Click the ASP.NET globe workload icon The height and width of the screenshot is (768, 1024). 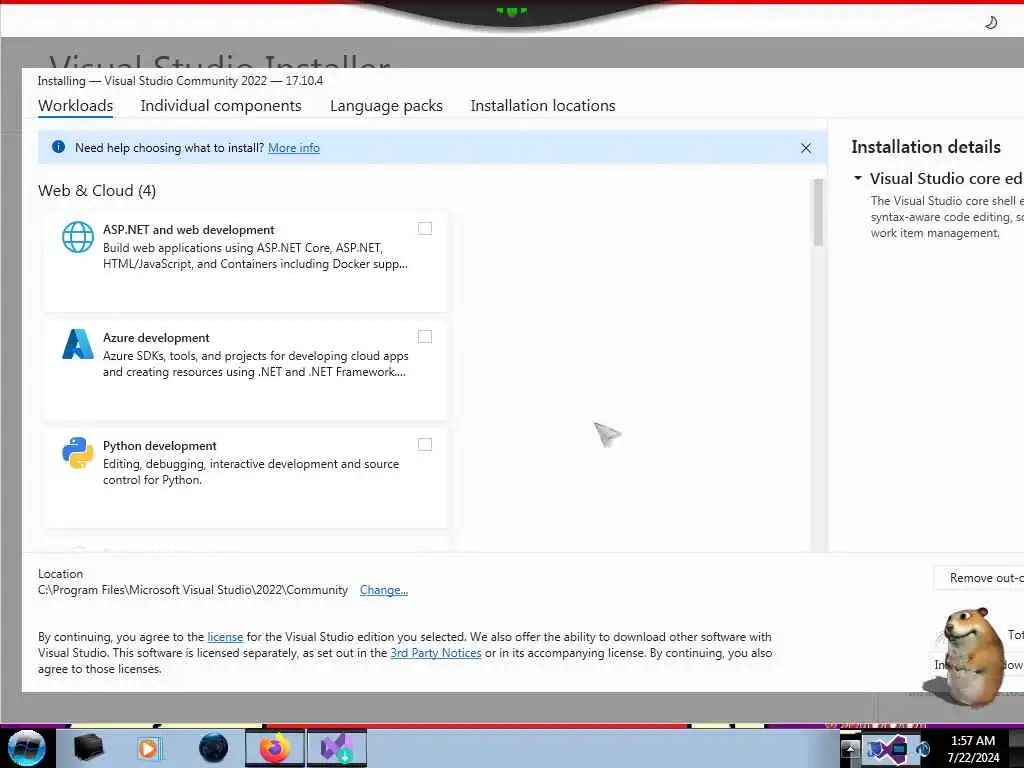tap(78, 236)
